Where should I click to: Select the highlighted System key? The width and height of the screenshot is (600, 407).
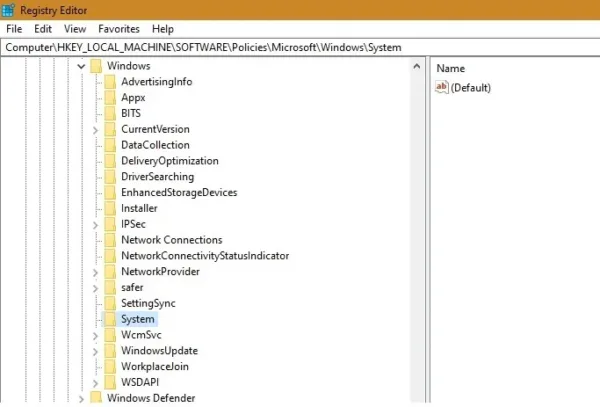(x=138, y=319)
